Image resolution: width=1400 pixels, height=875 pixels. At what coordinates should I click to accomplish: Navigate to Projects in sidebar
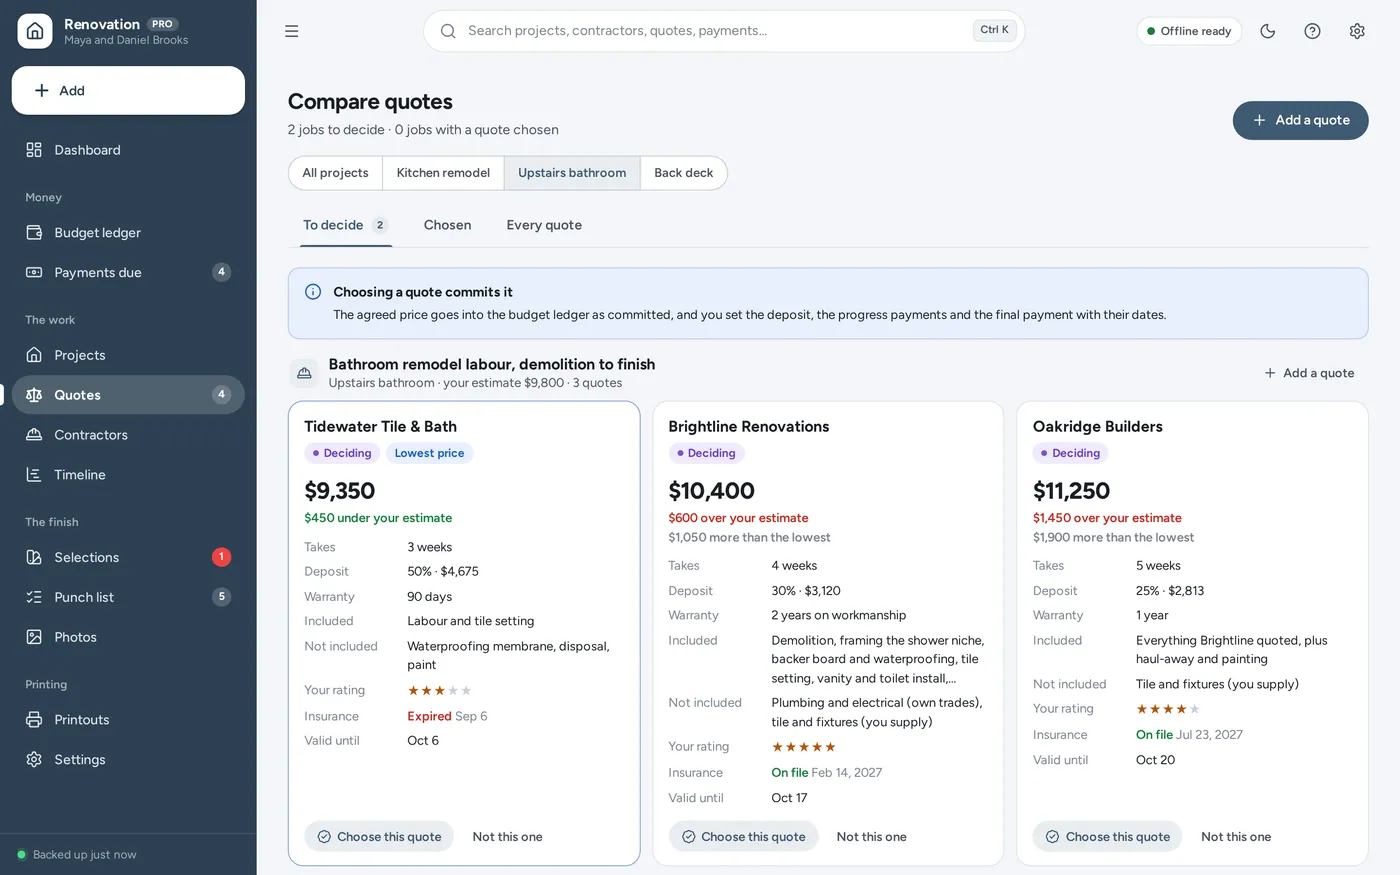128,355
